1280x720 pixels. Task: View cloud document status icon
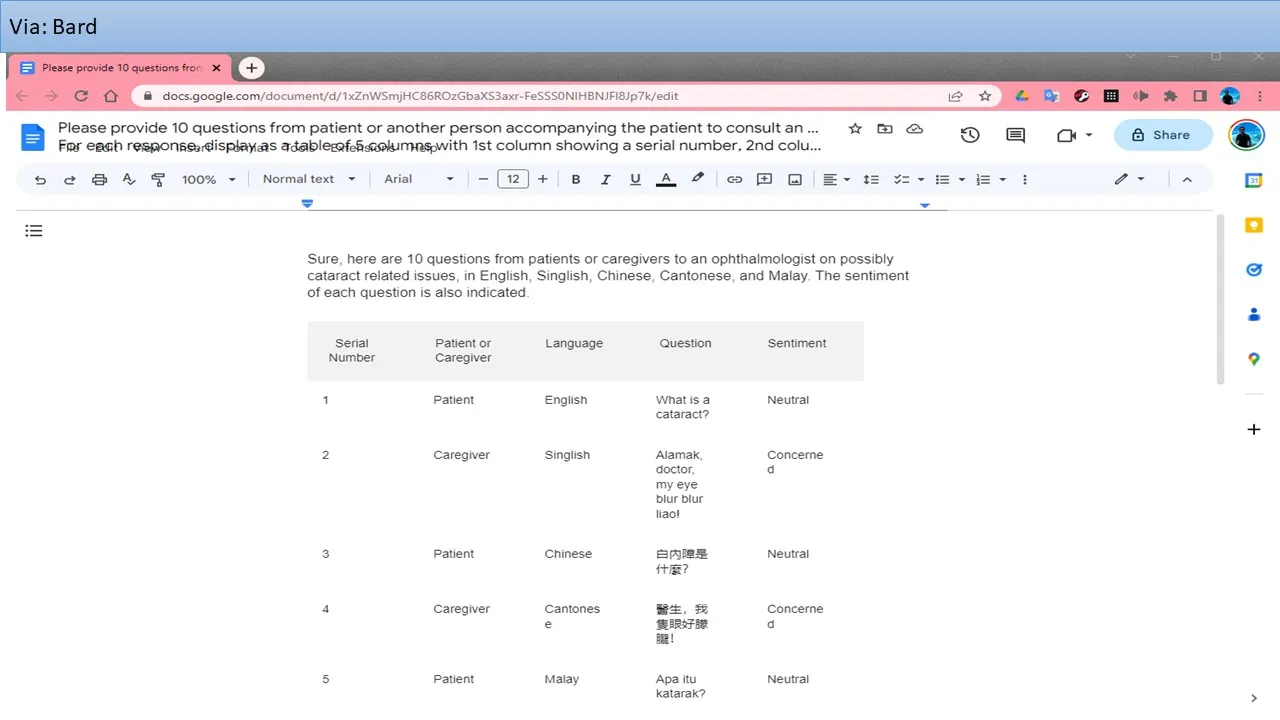click(914, 129)
